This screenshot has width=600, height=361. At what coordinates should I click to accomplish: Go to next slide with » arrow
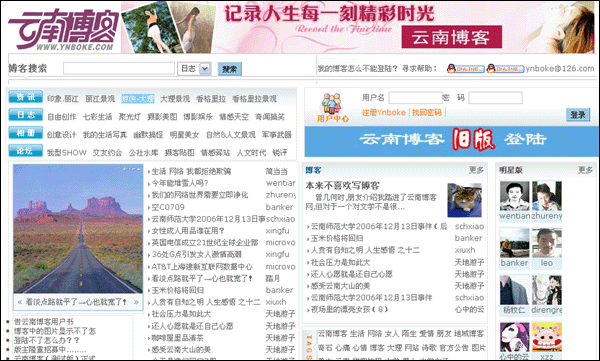(x=137, y=302)
